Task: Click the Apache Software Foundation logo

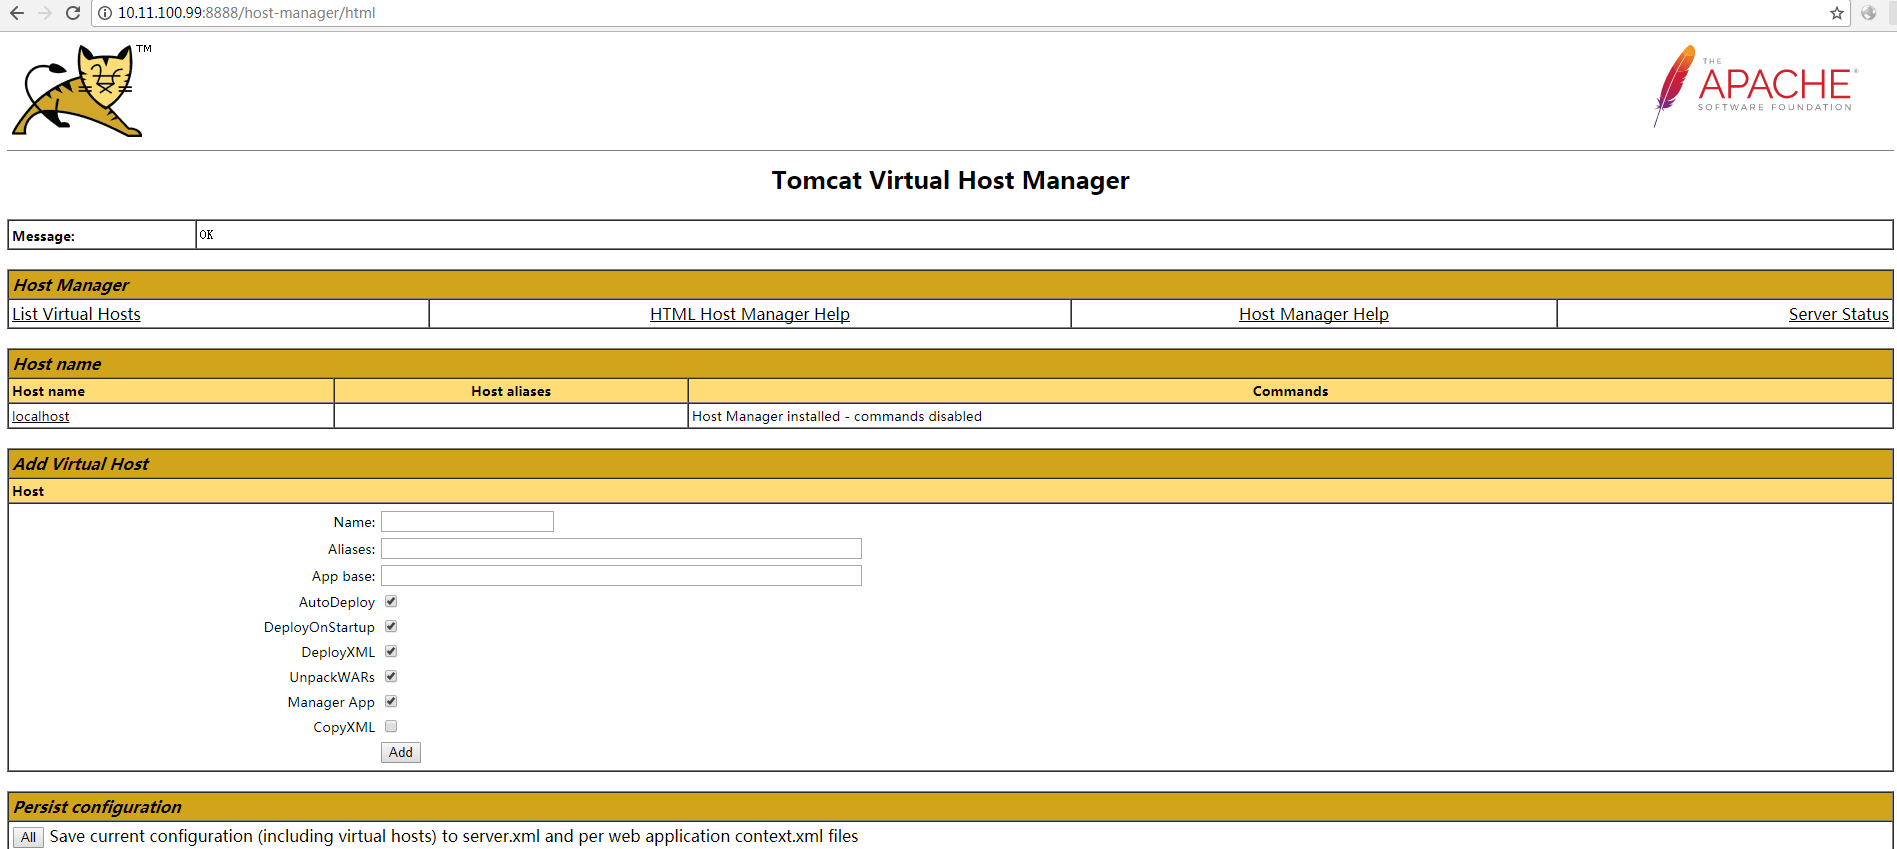Action: pyautogui.click(x=1755, y=86)
